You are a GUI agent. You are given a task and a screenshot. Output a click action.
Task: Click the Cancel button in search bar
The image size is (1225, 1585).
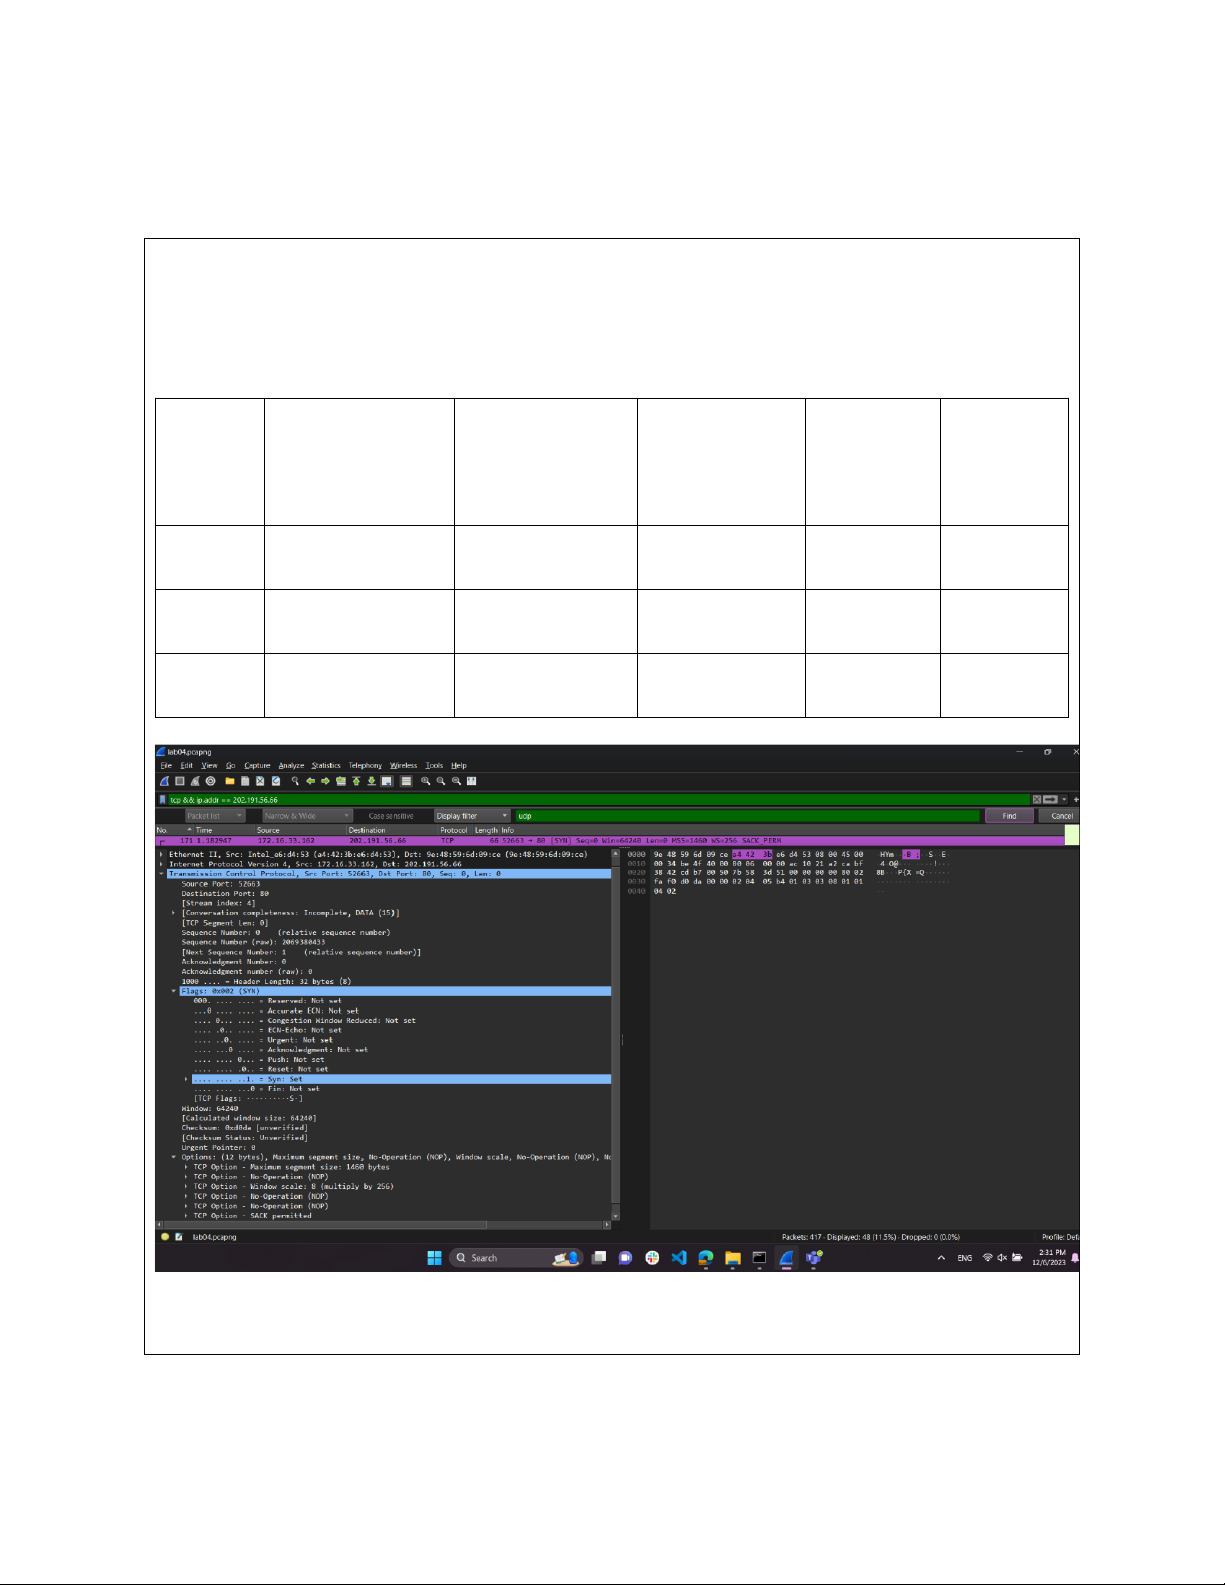(x=1061, y=816)
